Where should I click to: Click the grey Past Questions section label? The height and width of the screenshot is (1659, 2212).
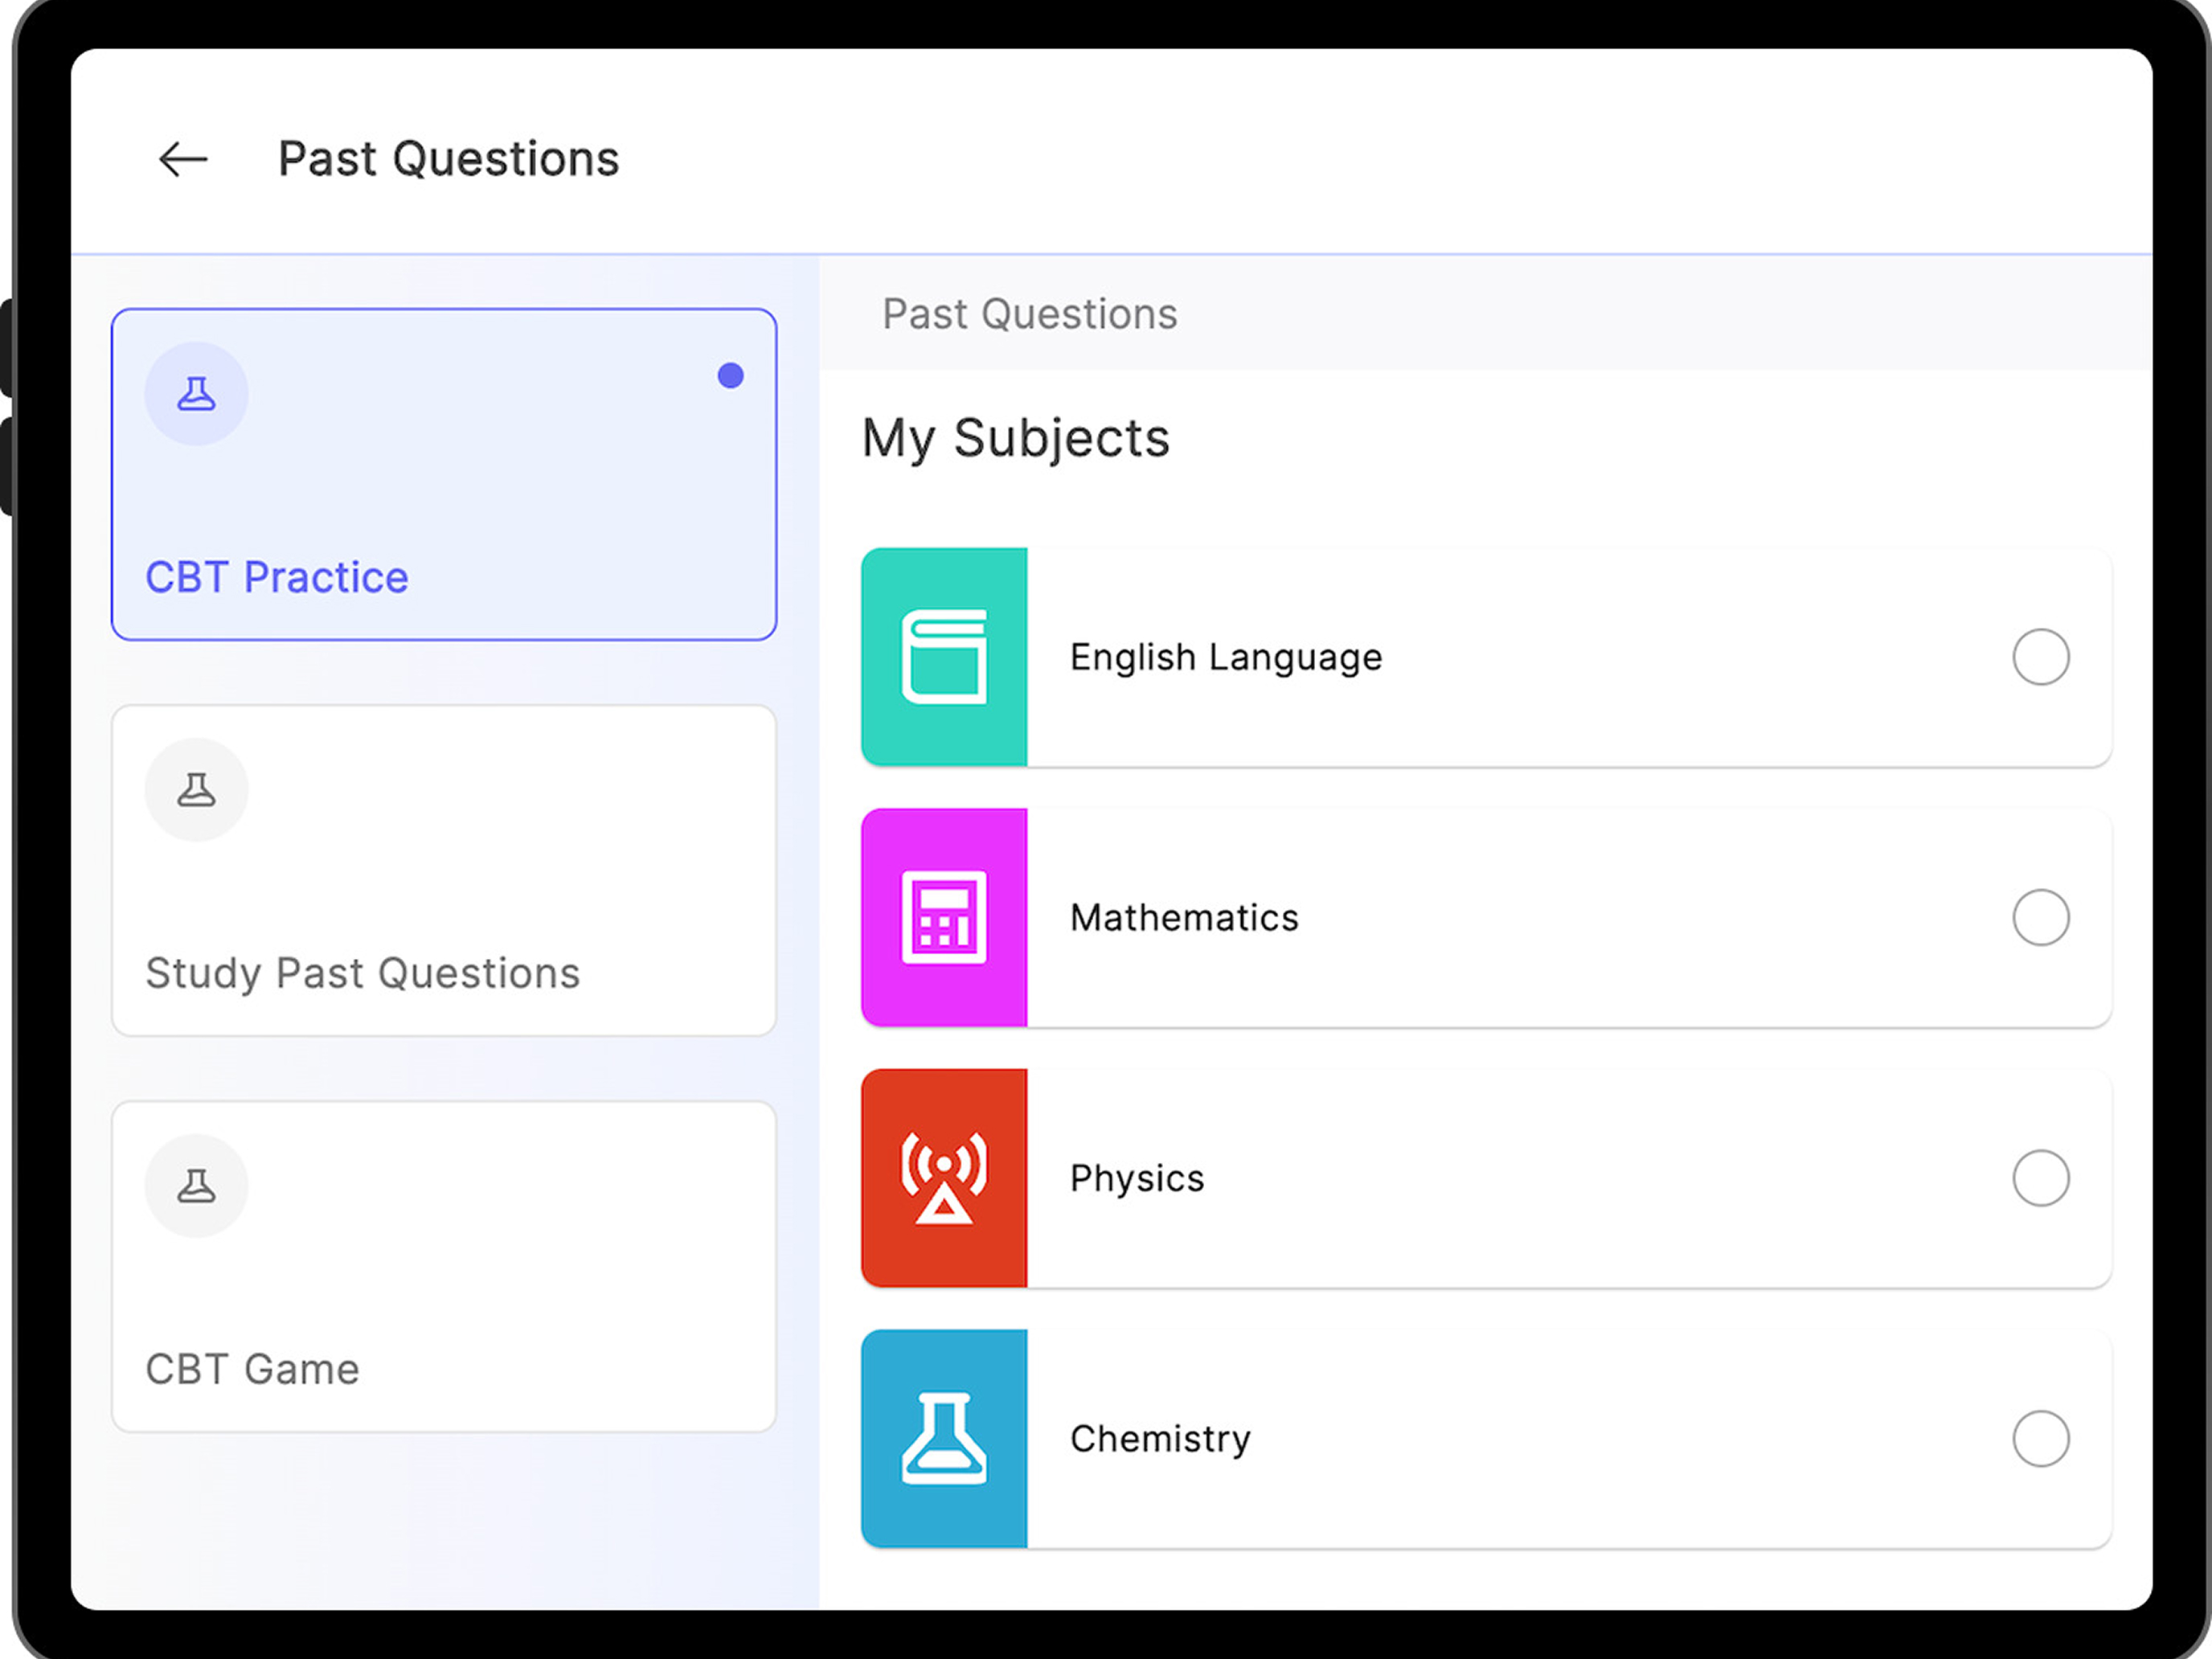pos(1030,314)
